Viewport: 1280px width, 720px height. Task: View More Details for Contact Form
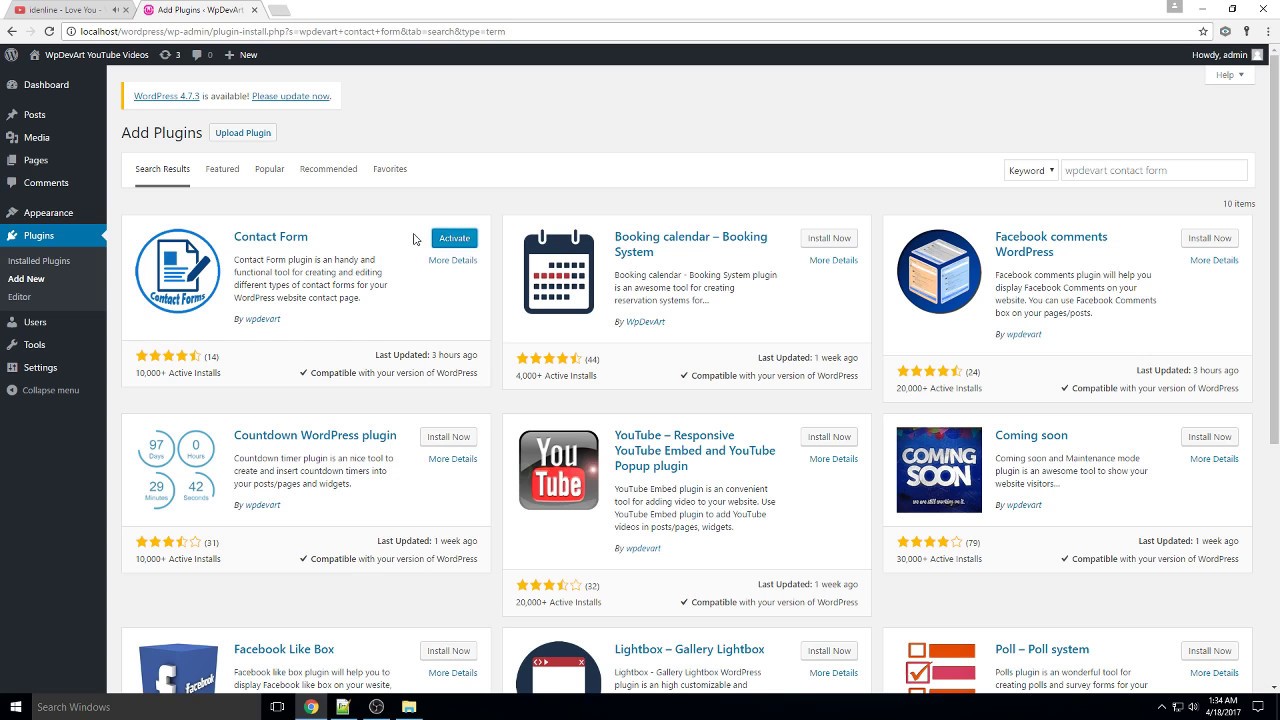[453, 260]
